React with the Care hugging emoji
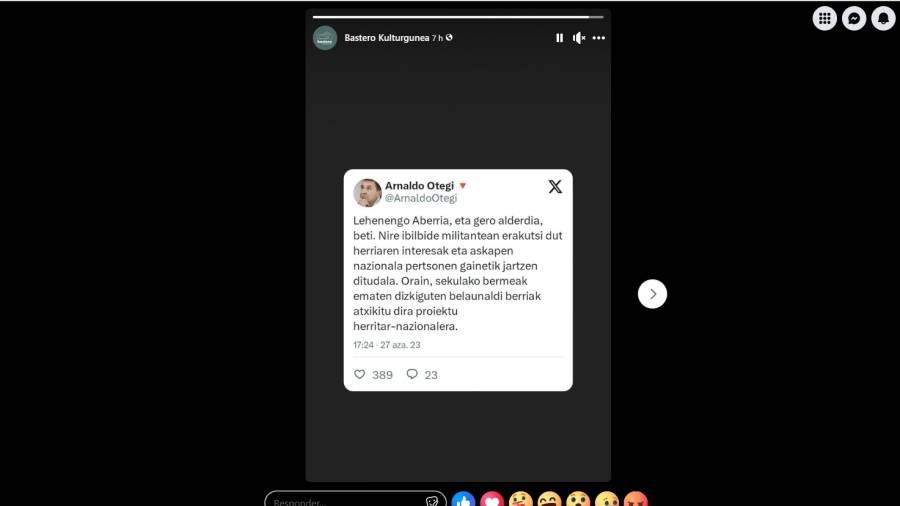The height and width of the screenshot is (506, 900). (521, 500)
